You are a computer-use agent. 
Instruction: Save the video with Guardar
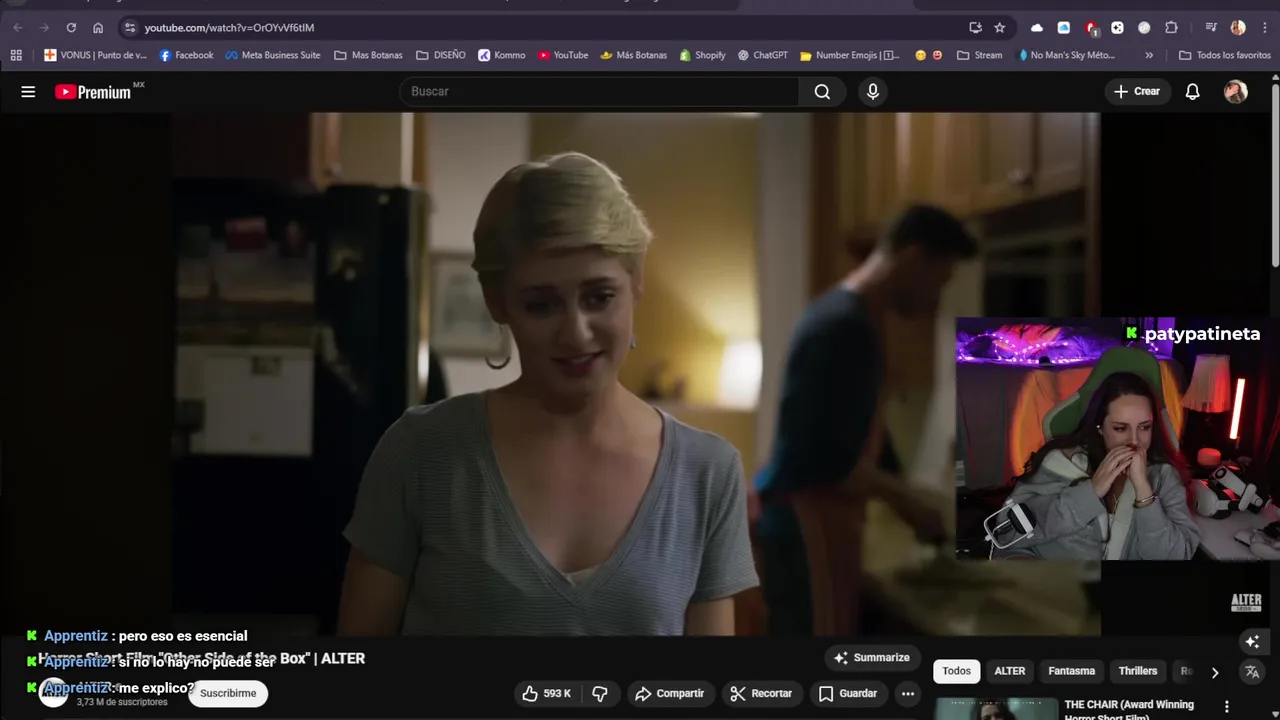pyautogui.click(x=847, y=693)
